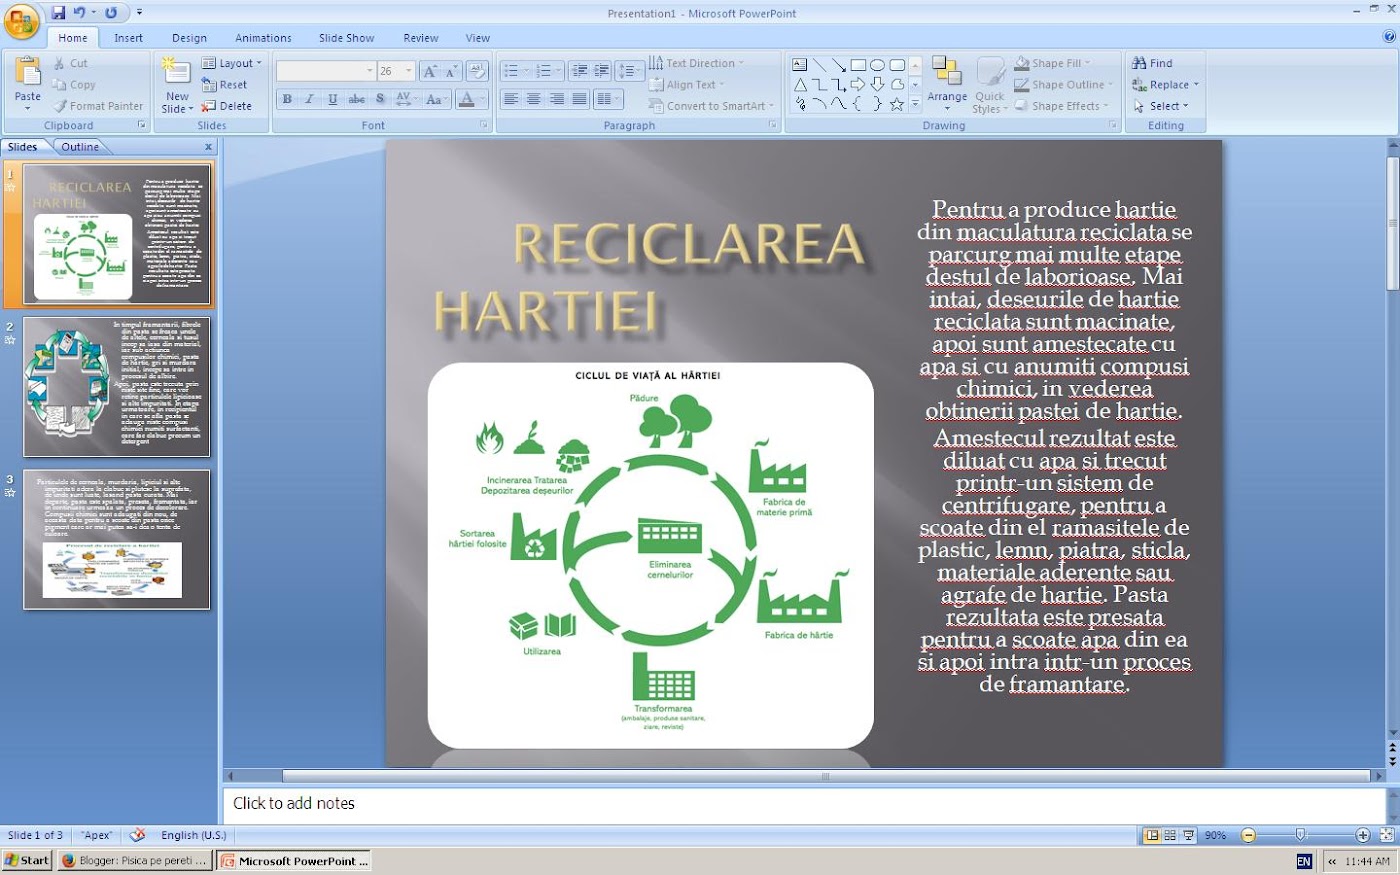Increase the font size with Grow Font
The width and height of the screenshot is (1400, 875).
coord(429,71)
